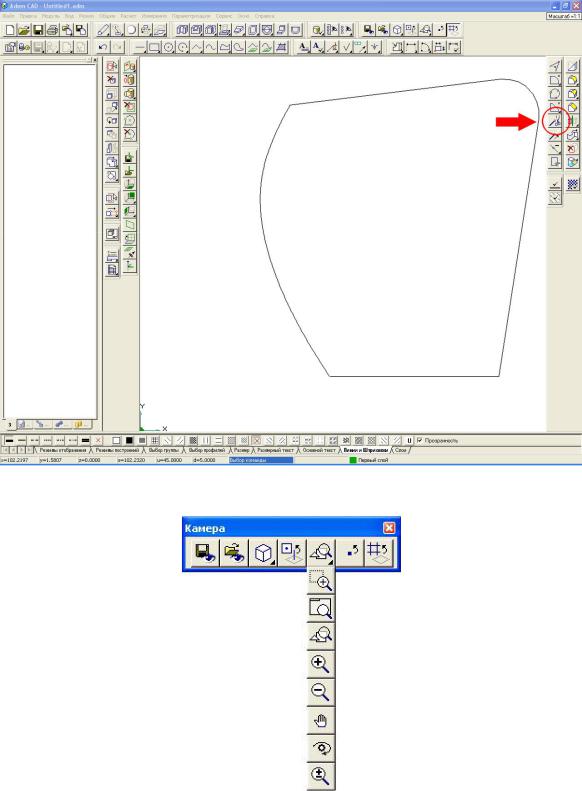The width and height of the screenshot is (582, 791).
Task: Click the x=102.2197 coordinate in the status bar
Action: click(x=14, y=460)
